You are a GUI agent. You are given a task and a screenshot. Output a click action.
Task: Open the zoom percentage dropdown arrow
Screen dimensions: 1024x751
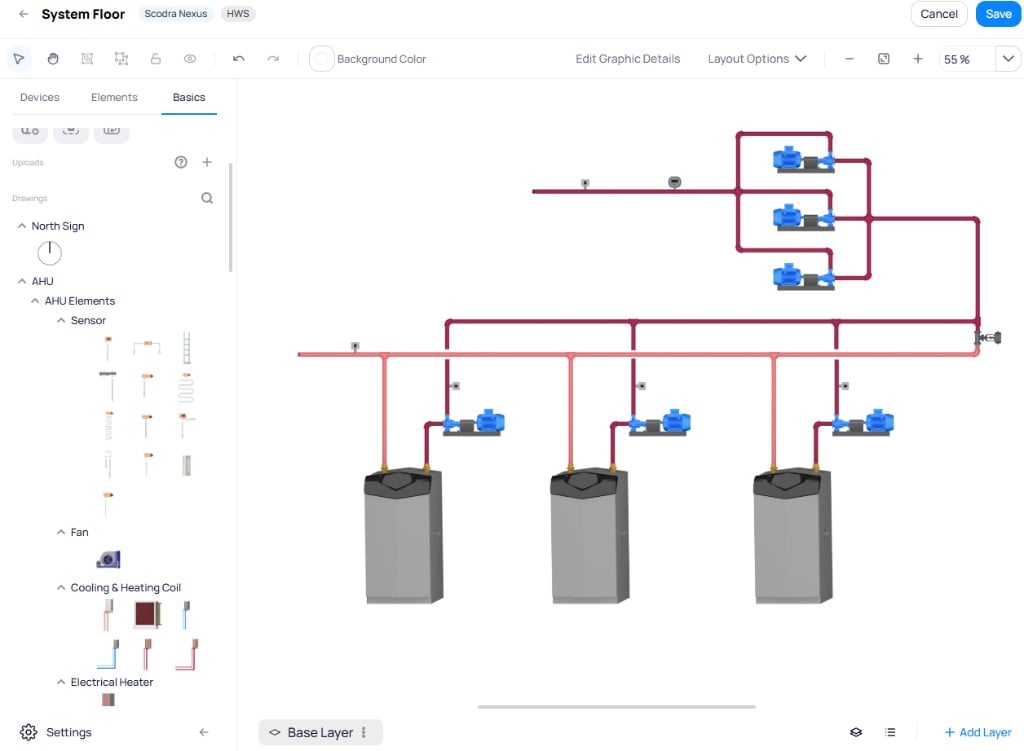click(x=1008, y=59)
